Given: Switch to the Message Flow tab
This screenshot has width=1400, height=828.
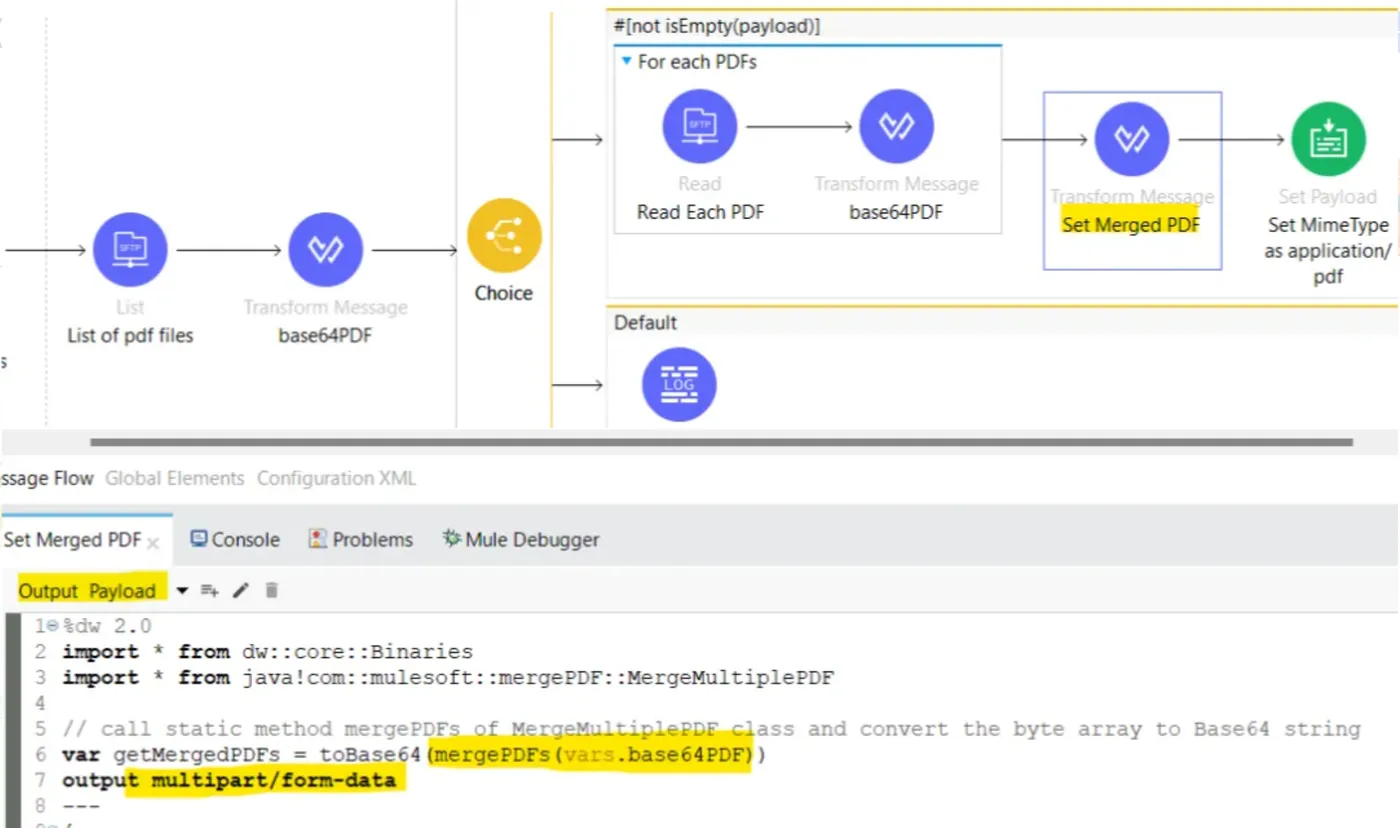Looking at the screenshot, I should point(47,478).
